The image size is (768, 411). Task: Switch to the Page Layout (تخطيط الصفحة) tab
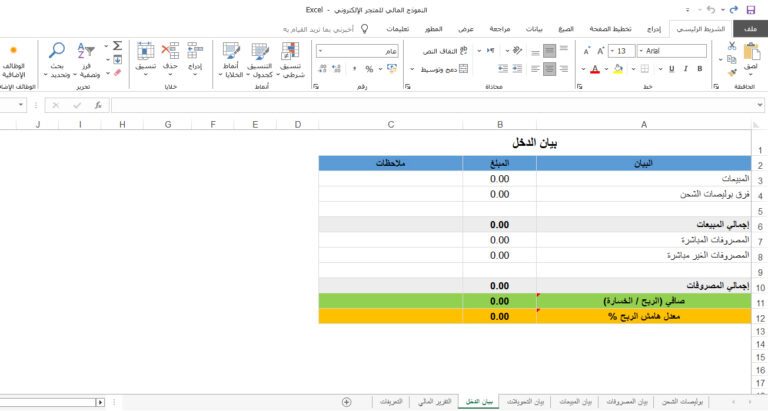(610, 29)
